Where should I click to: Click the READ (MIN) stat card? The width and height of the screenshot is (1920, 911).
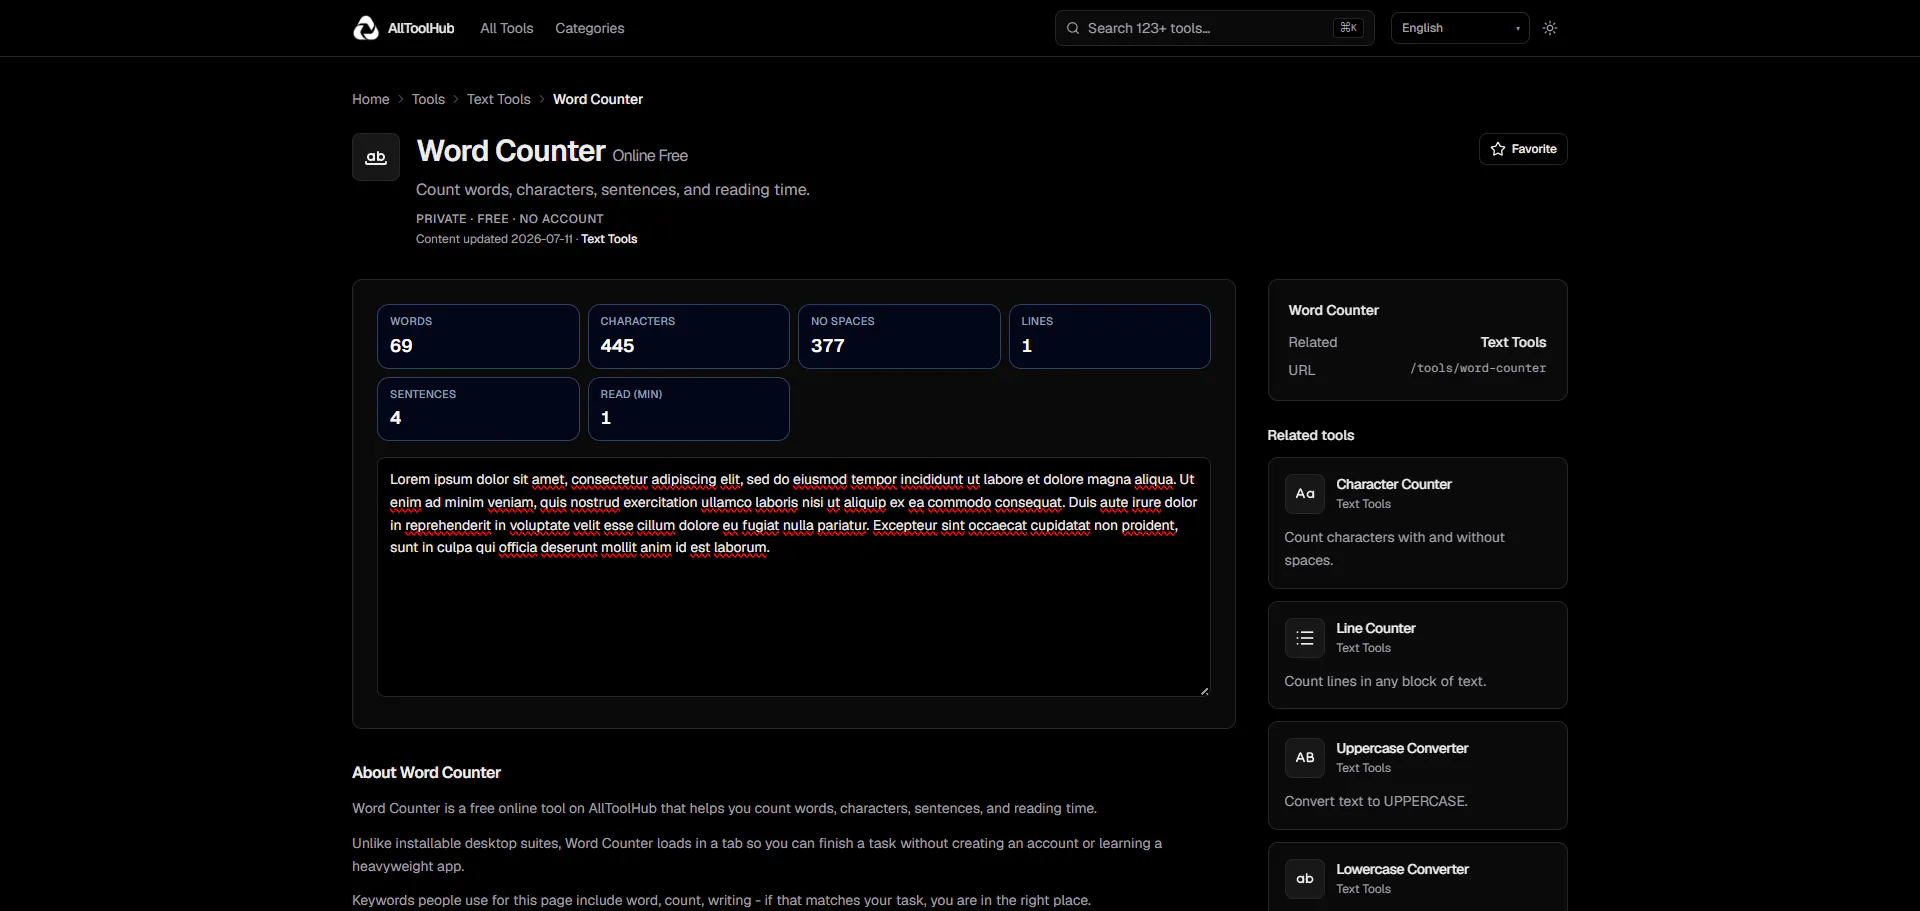point(689,409)
